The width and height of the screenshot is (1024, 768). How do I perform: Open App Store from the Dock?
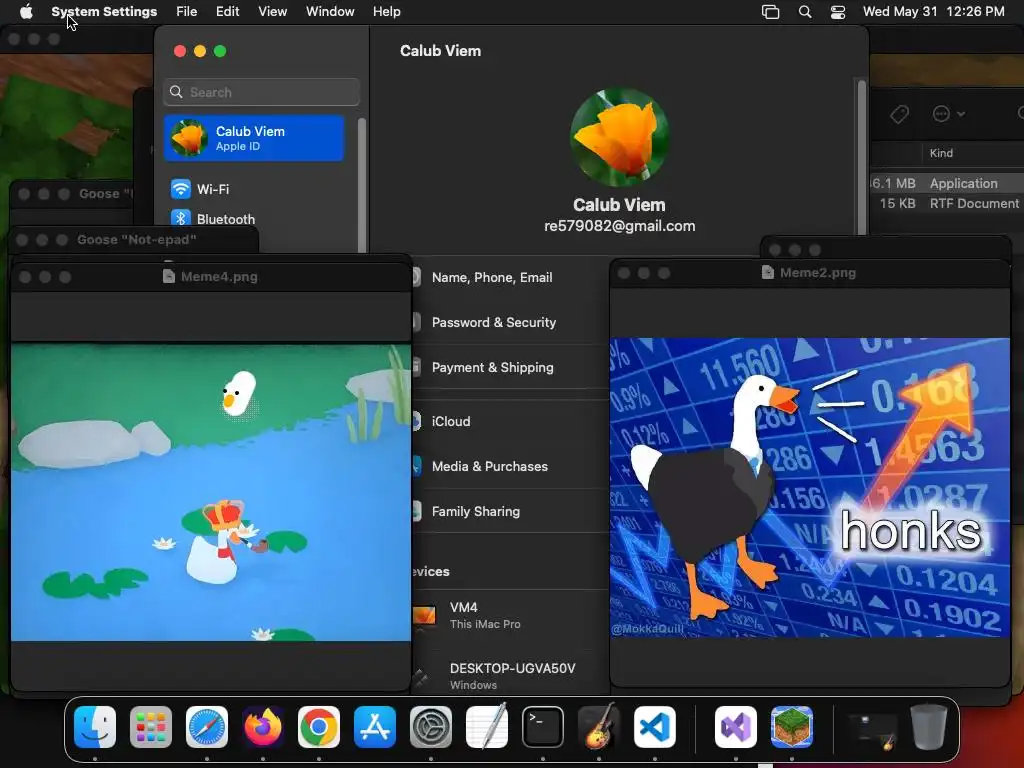tap(375, 727)
